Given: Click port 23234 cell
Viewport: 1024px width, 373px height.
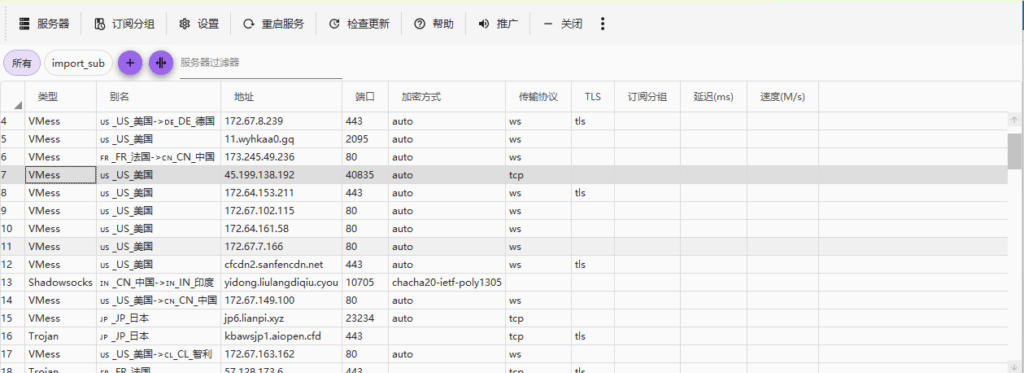Looking at the screenshot, I should 365,318.
